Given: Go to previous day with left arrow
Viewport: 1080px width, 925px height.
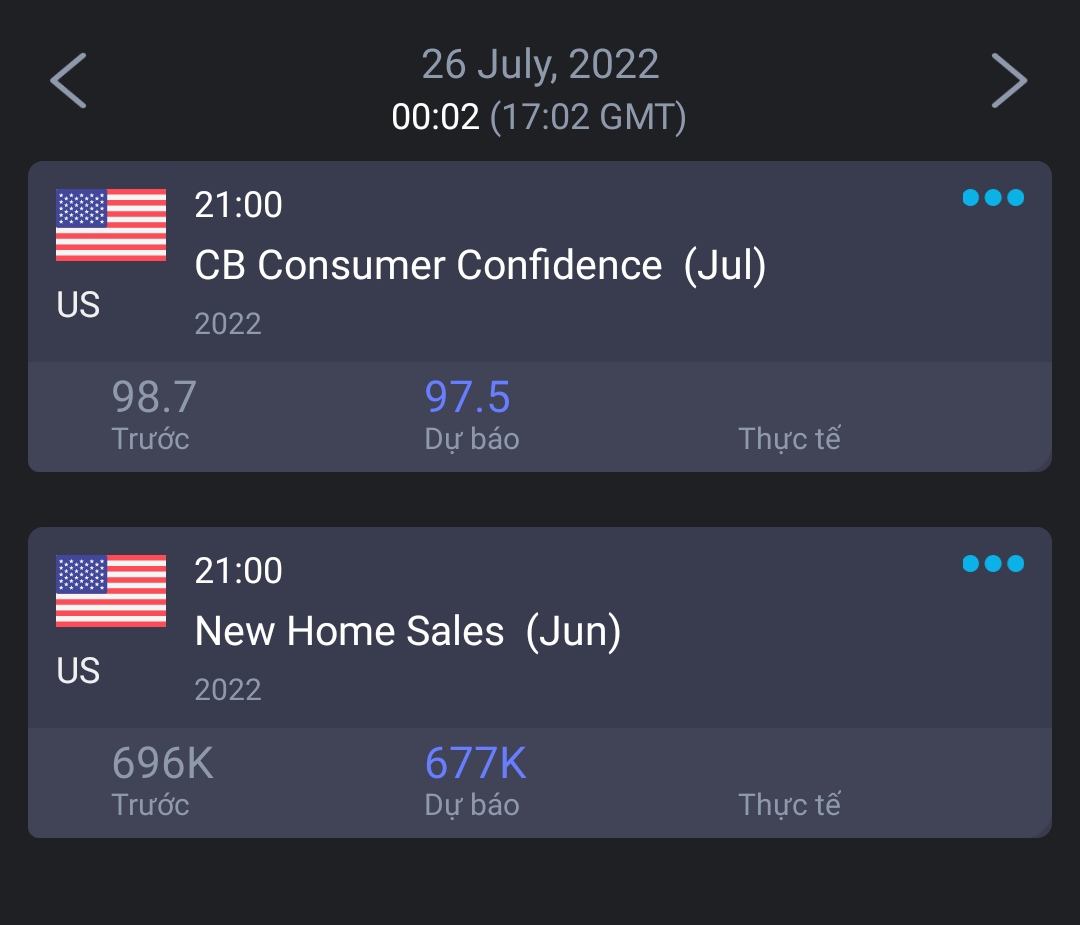Looking at the screenshot, I should (69, 80).
